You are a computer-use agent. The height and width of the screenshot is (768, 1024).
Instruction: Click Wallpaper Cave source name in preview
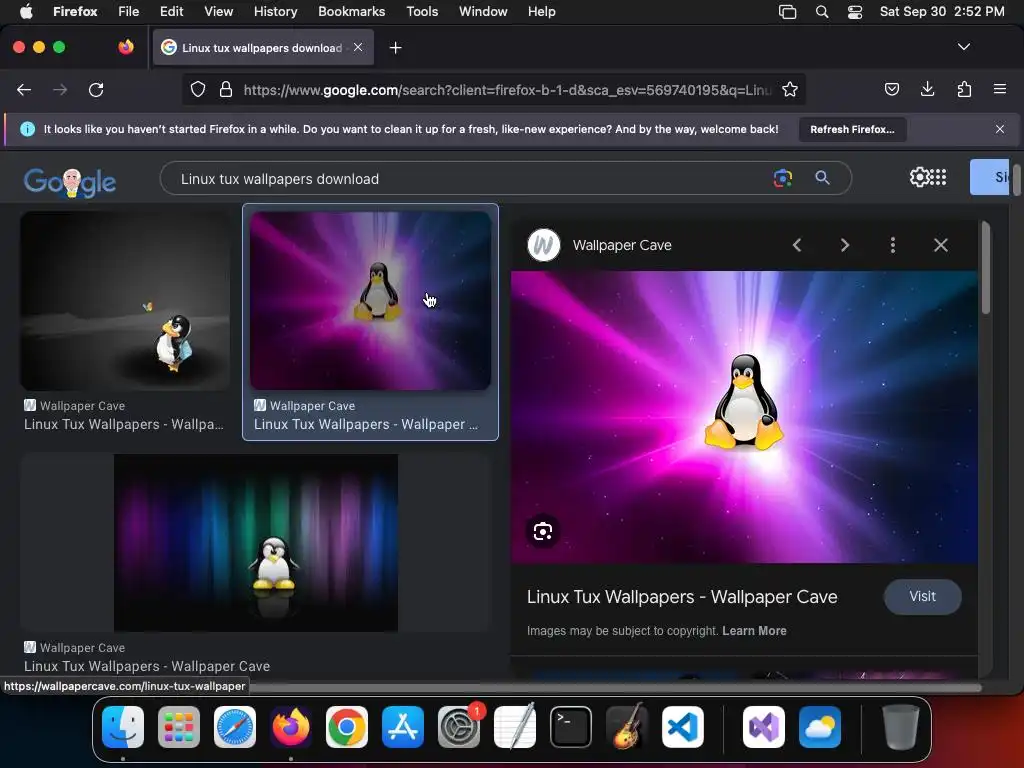(622, 245)
